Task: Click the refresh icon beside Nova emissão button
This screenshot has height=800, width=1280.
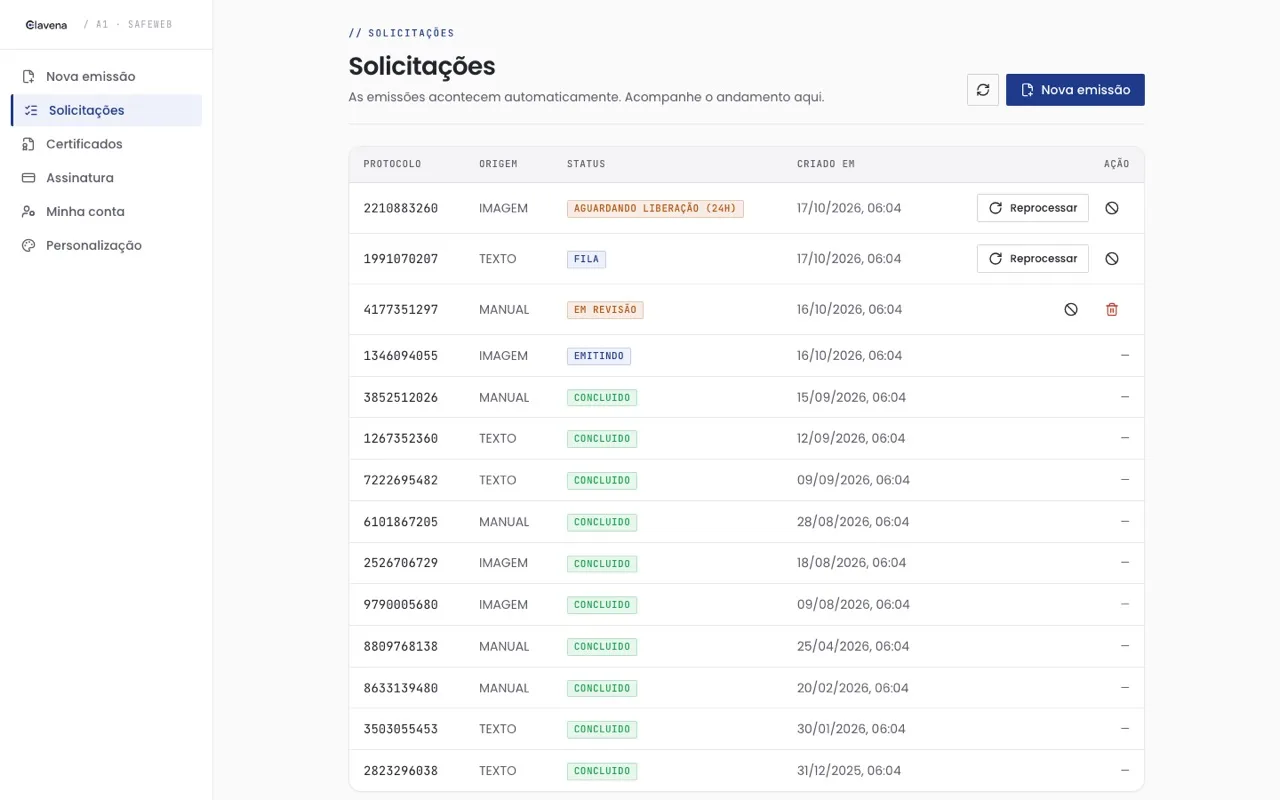Action: 983,90
